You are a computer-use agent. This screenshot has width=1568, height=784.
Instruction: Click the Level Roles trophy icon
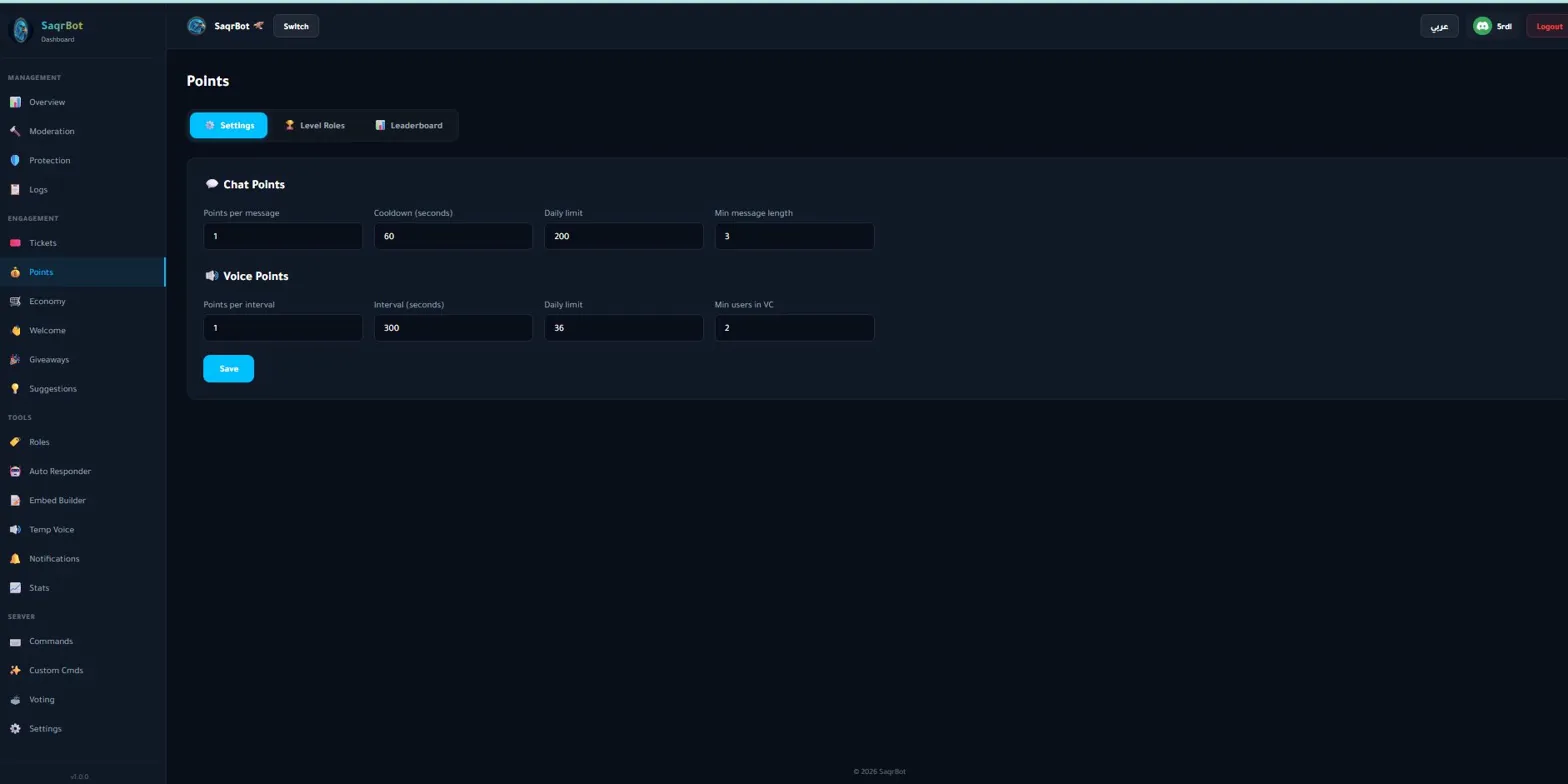point(290,125)
